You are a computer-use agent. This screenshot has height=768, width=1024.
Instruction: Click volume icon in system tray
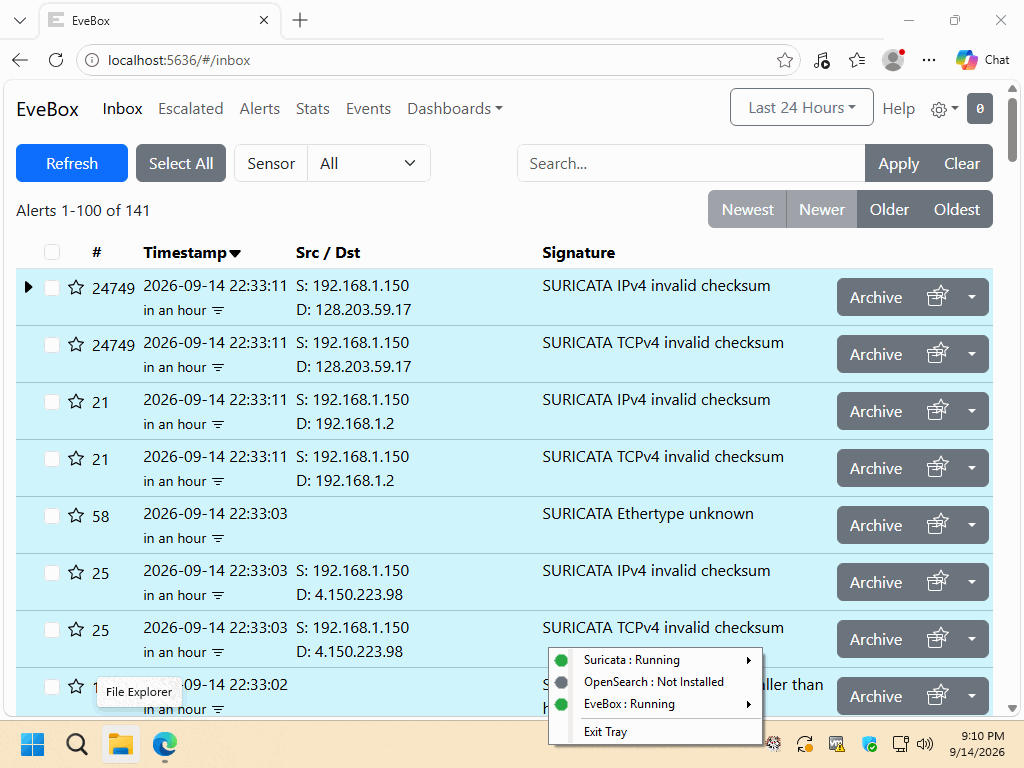[x=925, y=744]
